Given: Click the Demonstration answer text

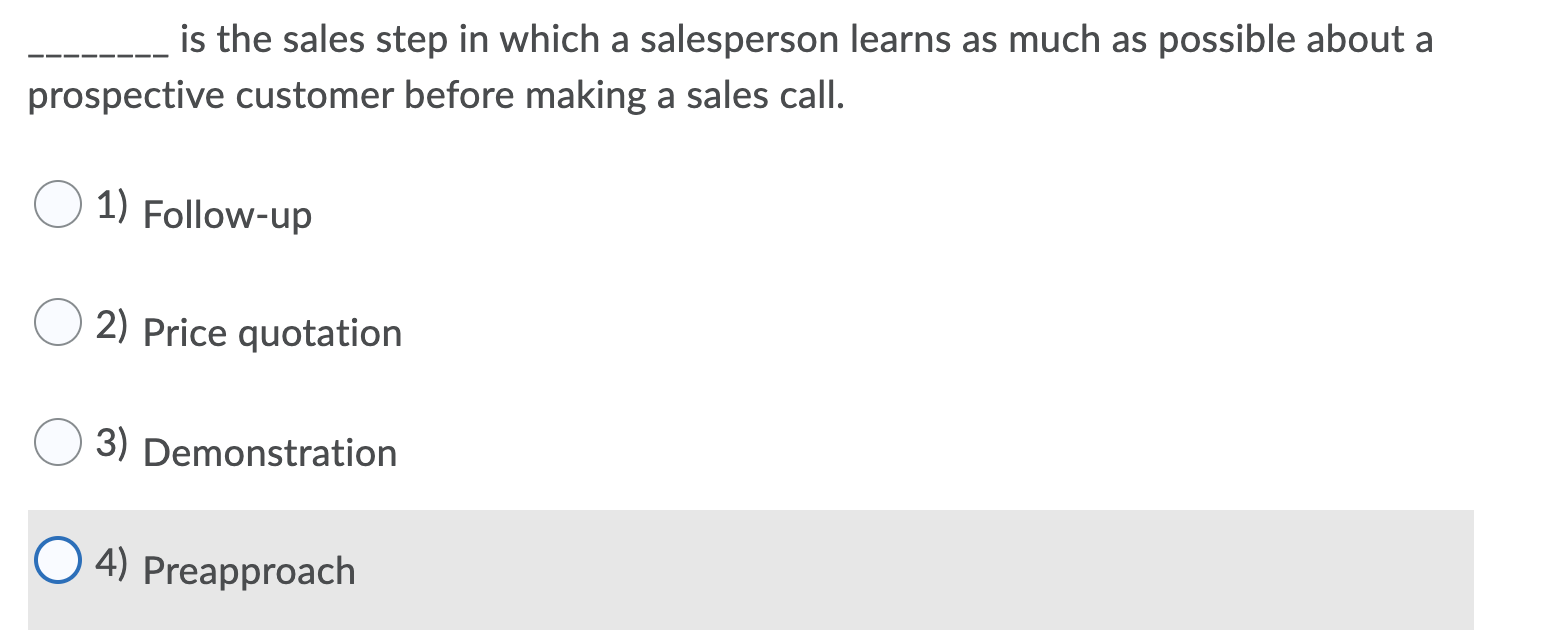Looking at the screenshot, I should 269,452.
